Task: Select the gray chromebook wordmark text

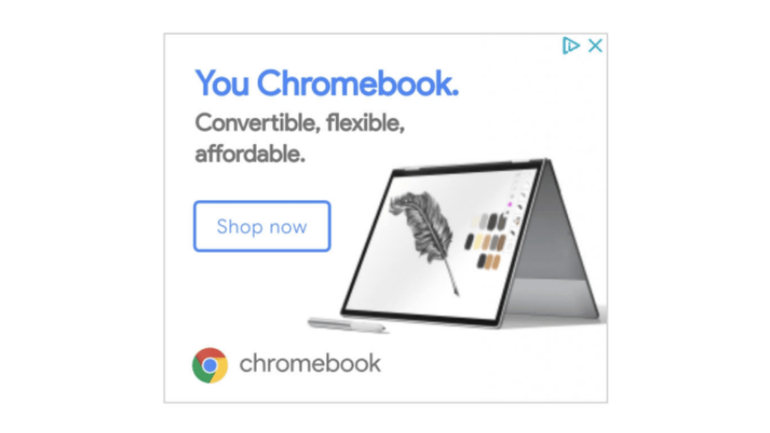Action: point(310,364)
